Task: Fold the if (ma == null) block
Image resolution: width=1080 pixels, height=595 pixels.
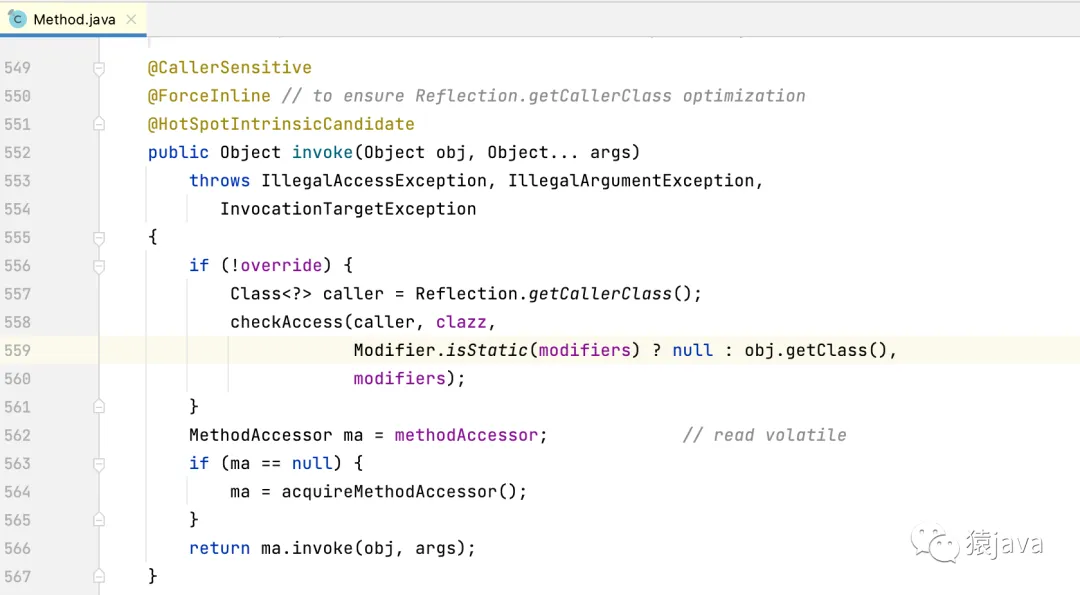Action: point(99,464)
